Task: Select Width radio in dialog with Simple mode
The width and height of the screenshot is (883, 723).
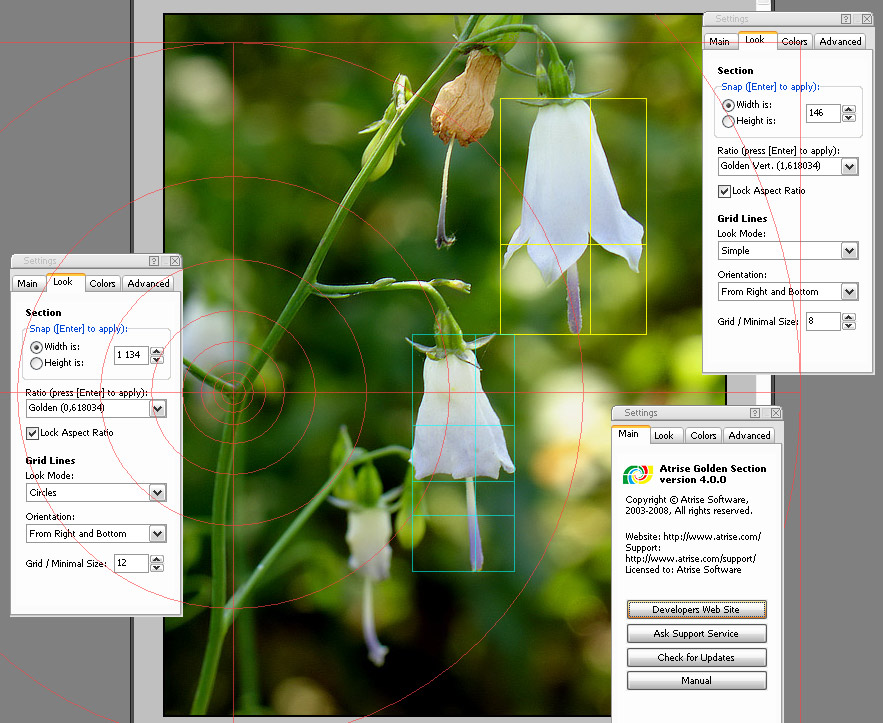Action: click(x=728, y=105)
